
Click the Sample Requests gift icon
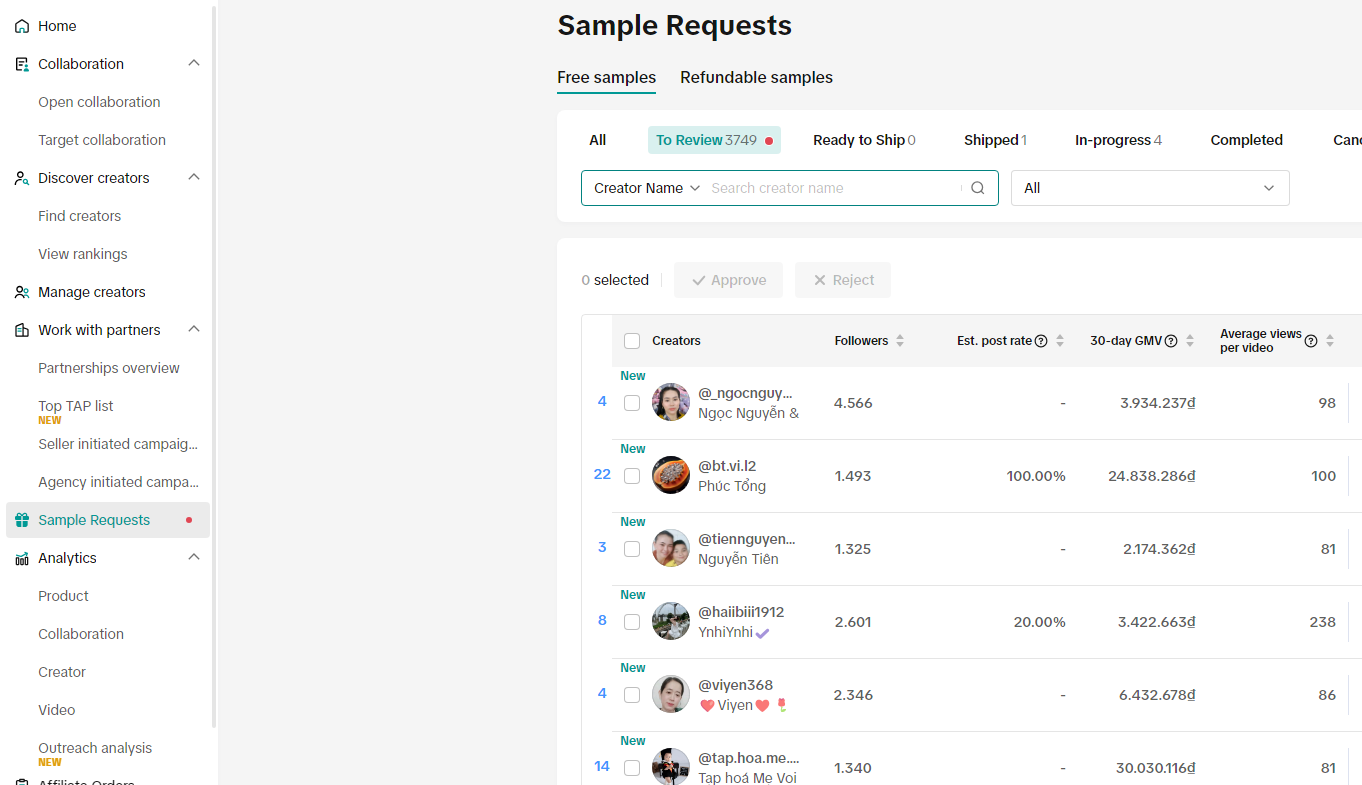pos(22,520)
